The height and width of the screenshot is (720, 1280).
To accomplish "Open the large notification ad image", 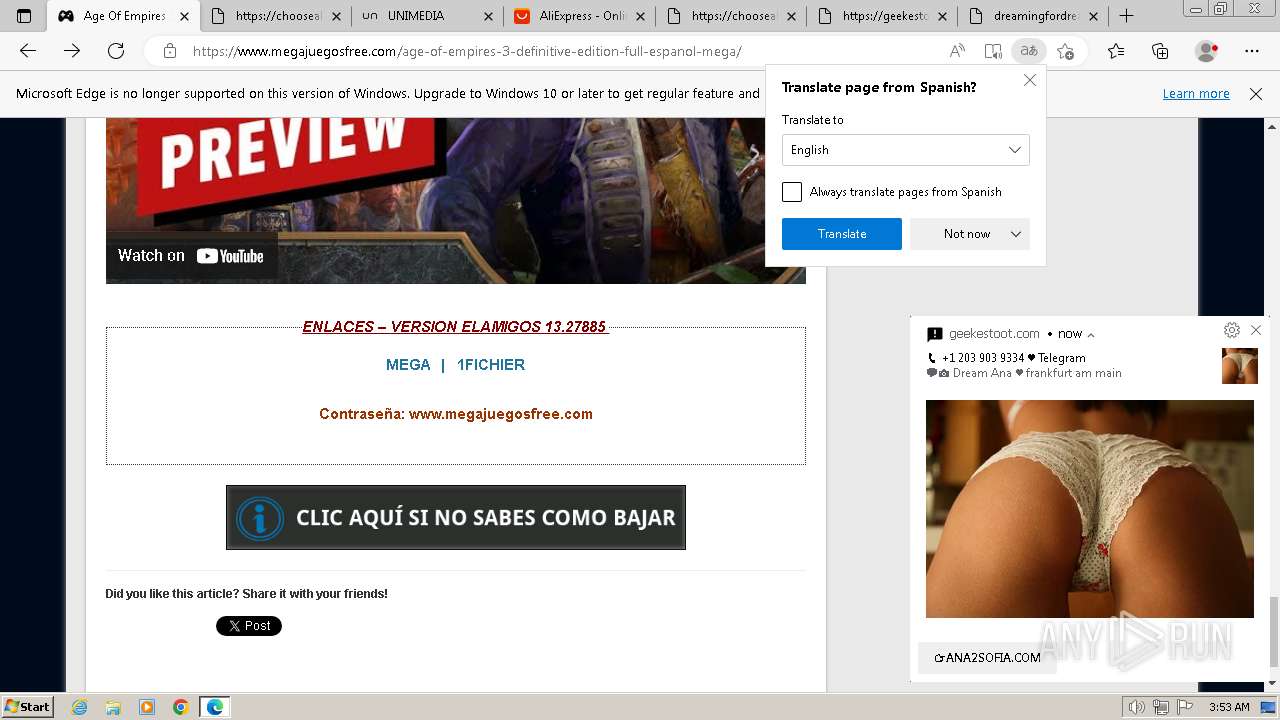I will [x=1090, y=509].
